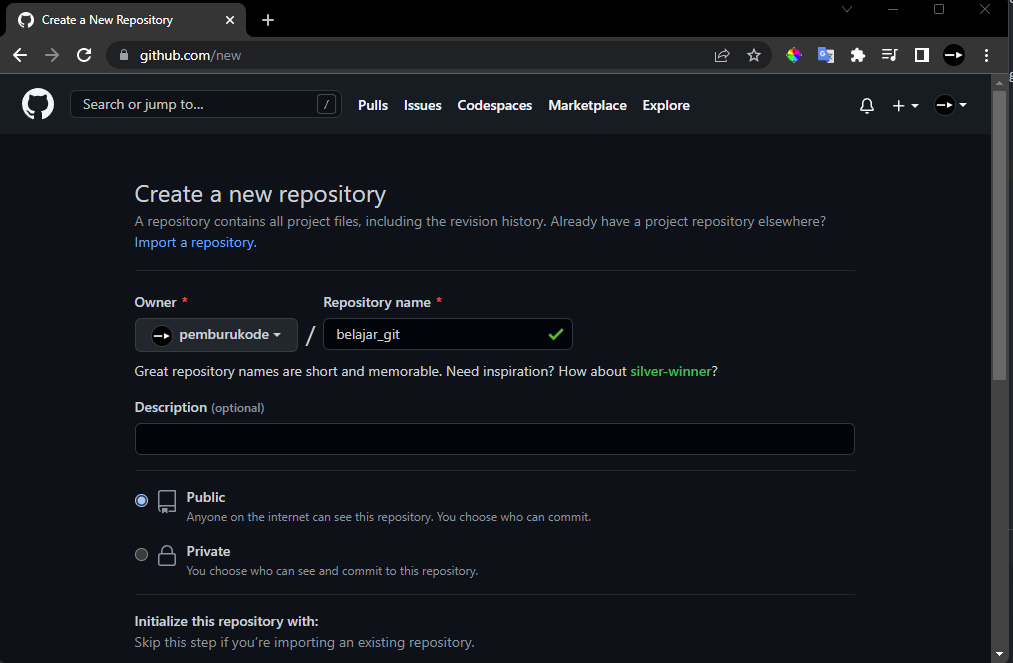This screenshot has width=1013, height=663.
Task: Click the Private lock icon
Action: (167, 556)
